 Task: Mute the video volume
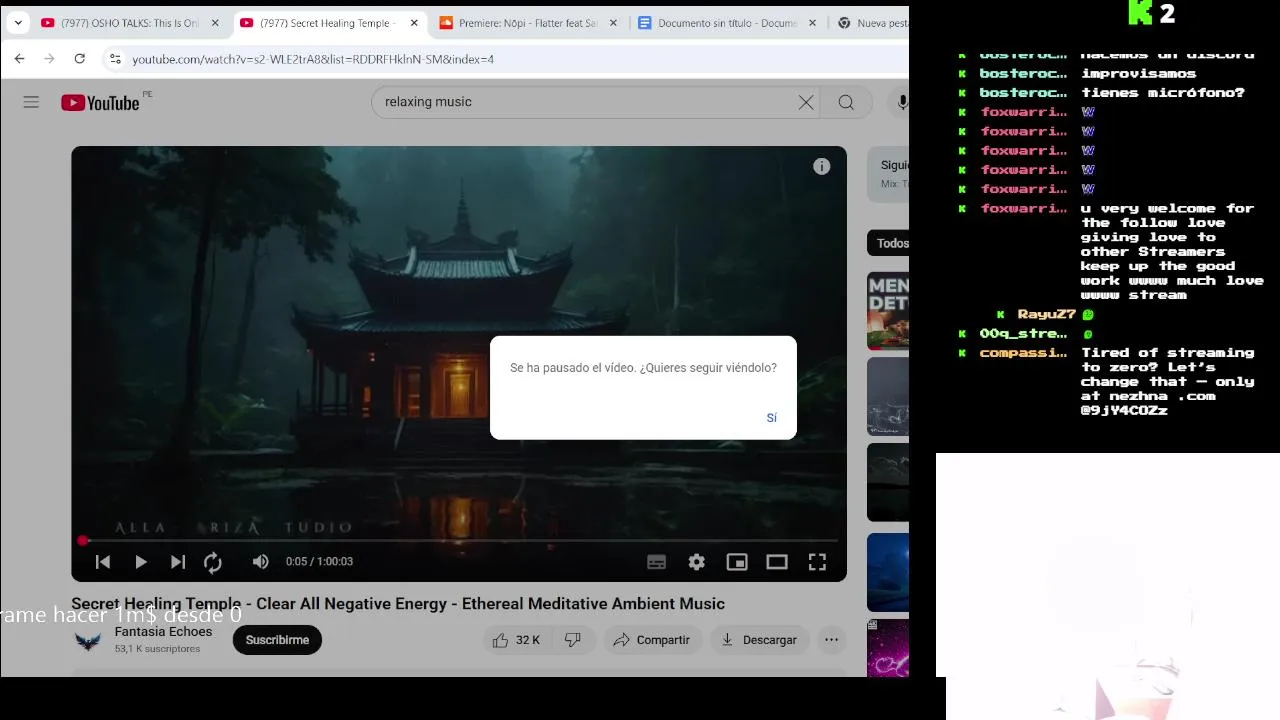tap(260, 562)
